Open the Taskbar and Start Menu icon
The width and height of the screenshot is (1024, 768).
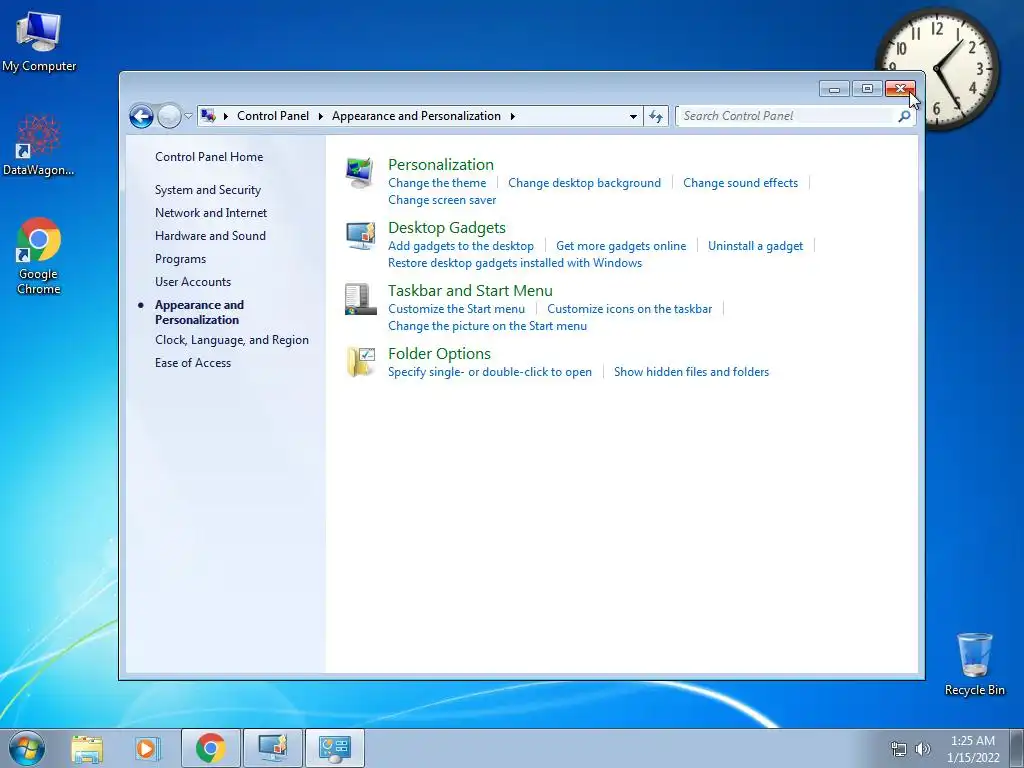tap(360, 299)
